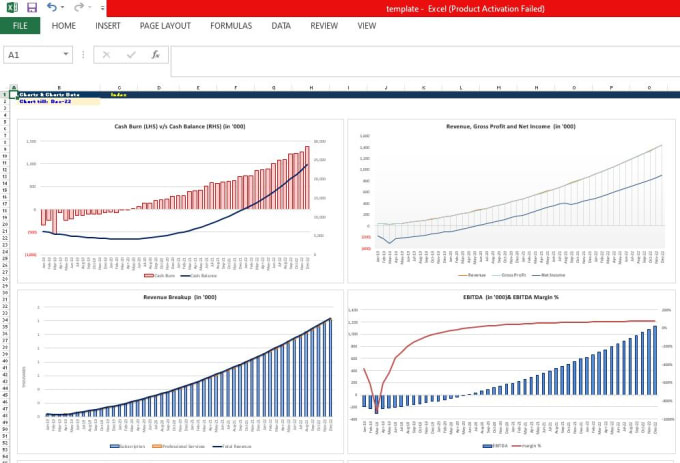The image size is (680, 463).
Task: Switch to the HOME ribbon tab
Action: click(64, 26)
